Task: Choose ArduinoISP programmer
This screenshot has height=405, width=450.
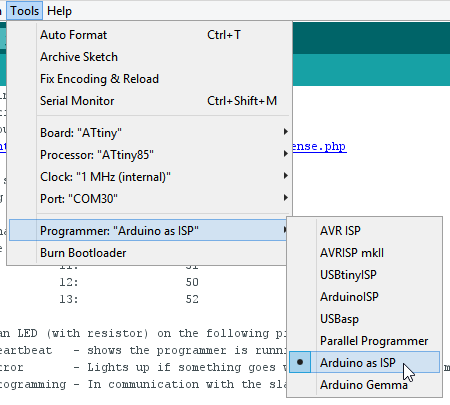Action: [x=365, y=297]
